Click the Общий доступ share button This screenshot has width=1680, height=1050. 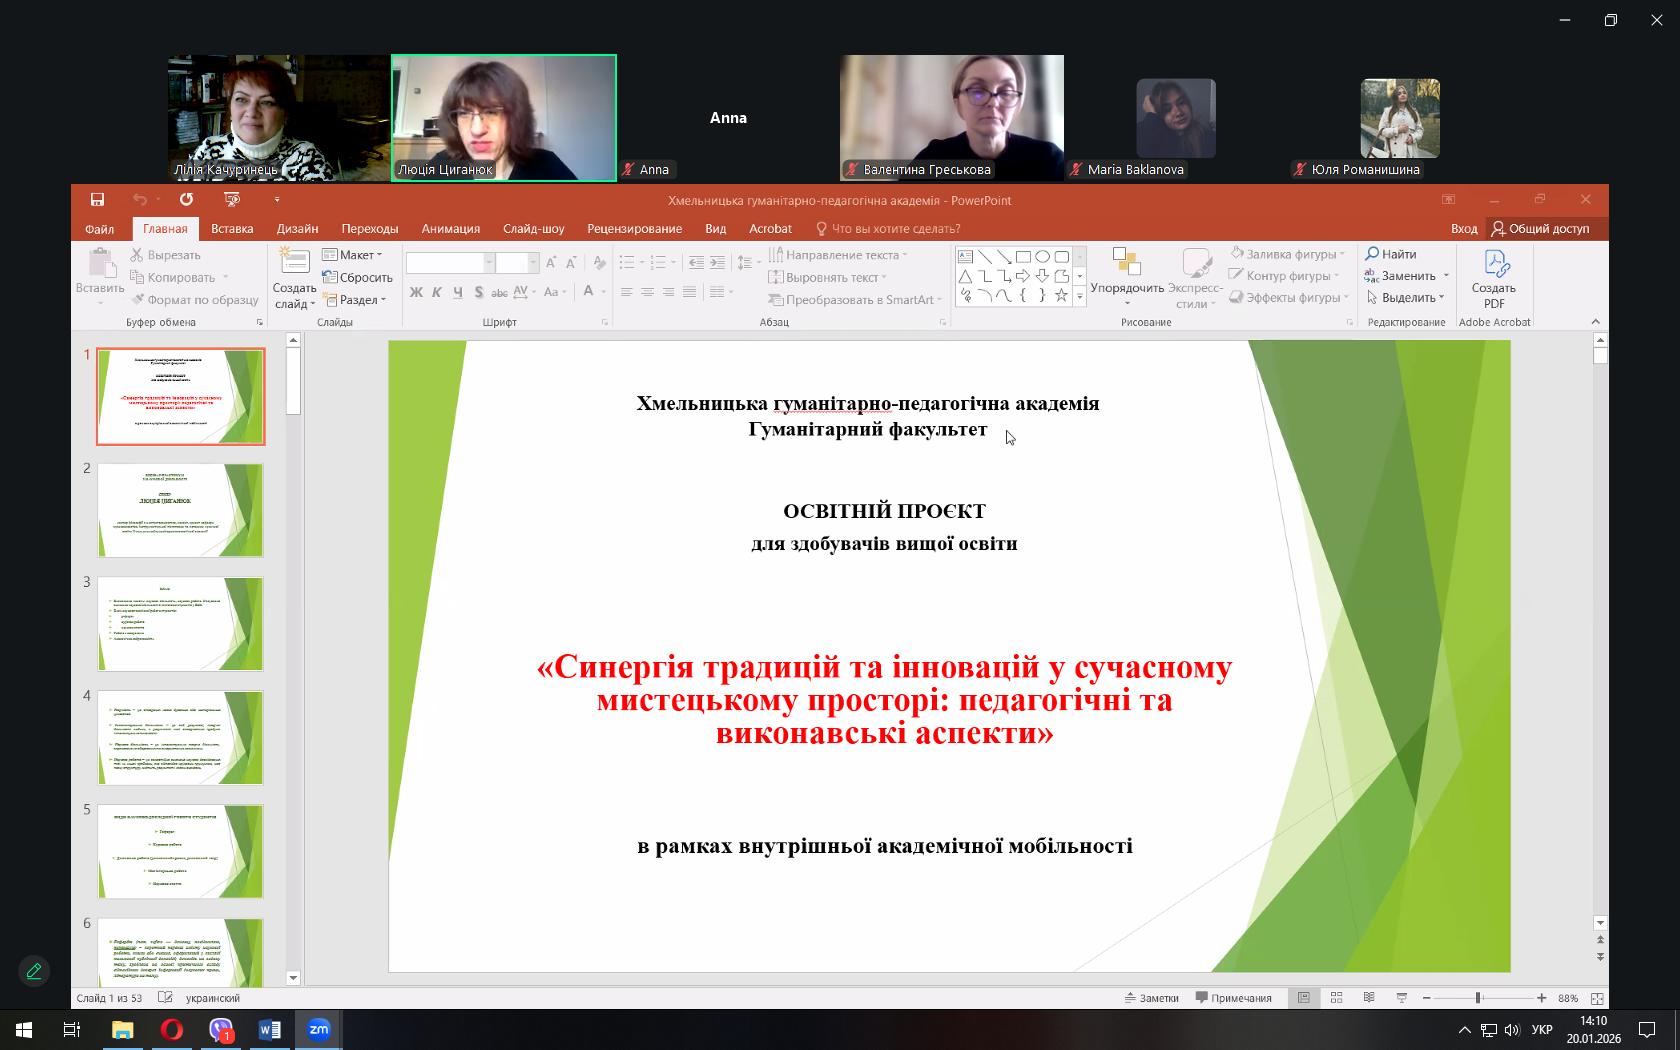pyautogui.click(x=1540, y=229)
